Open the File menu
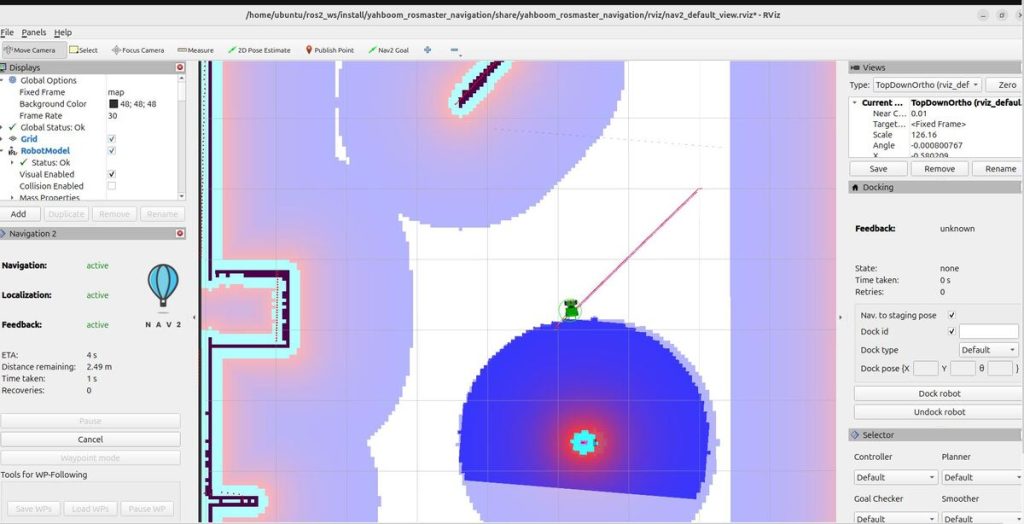The height and width of the screenshot is (524, 1024). (x=7, y=32)
